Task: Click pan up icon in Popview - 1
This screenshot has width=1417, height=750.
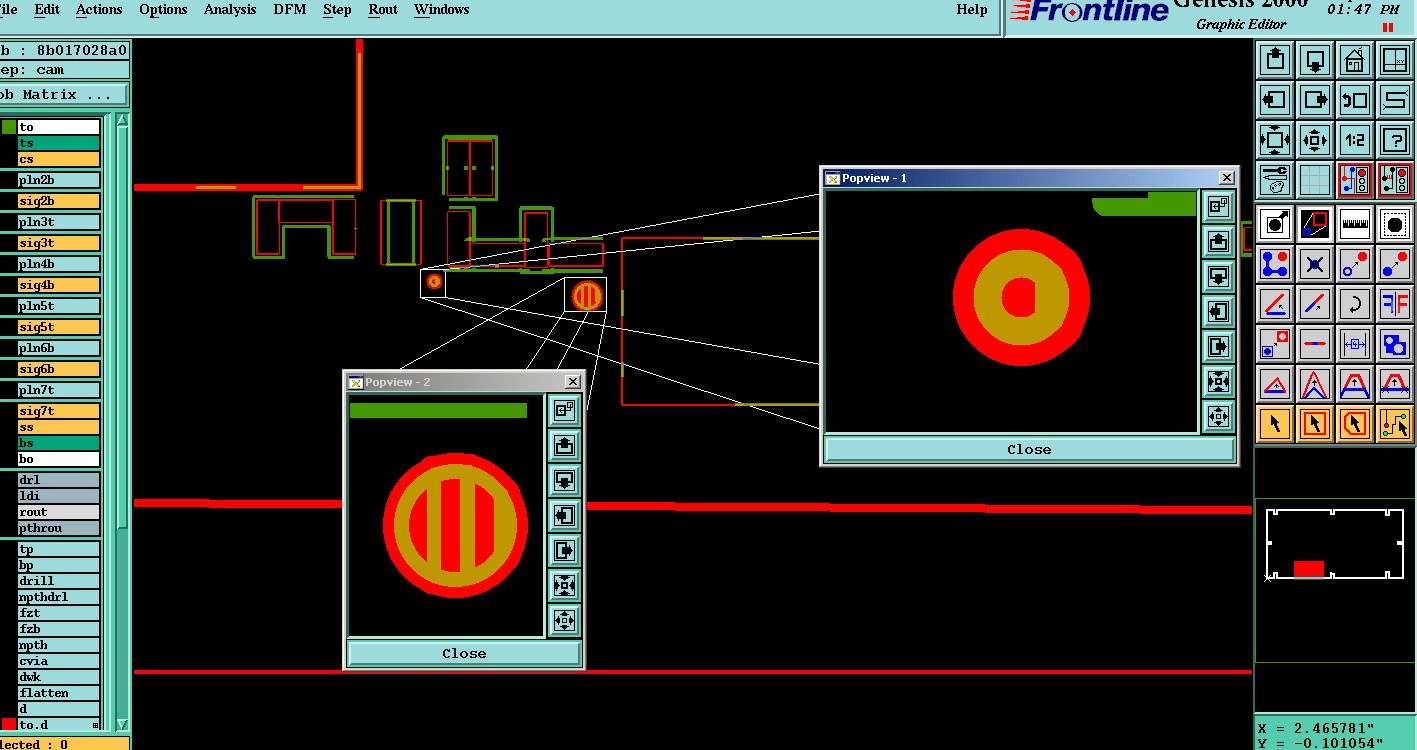Action: point(1218,242)
